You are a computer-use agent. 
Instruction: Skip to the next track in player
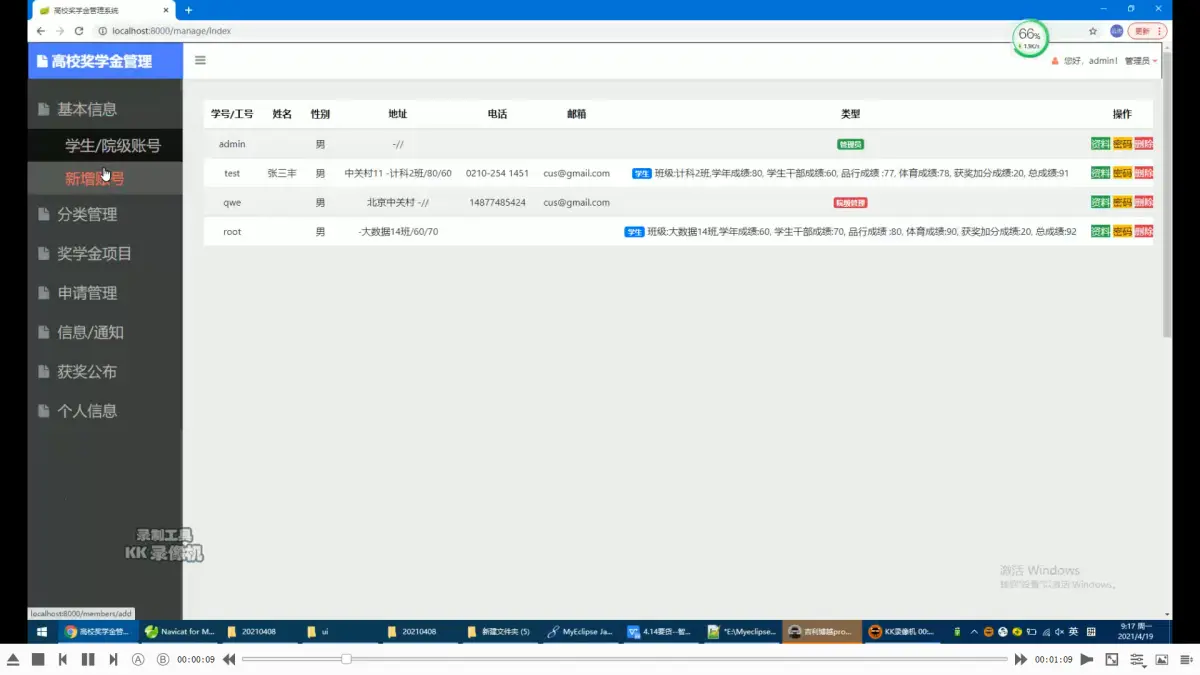(113, 659)
